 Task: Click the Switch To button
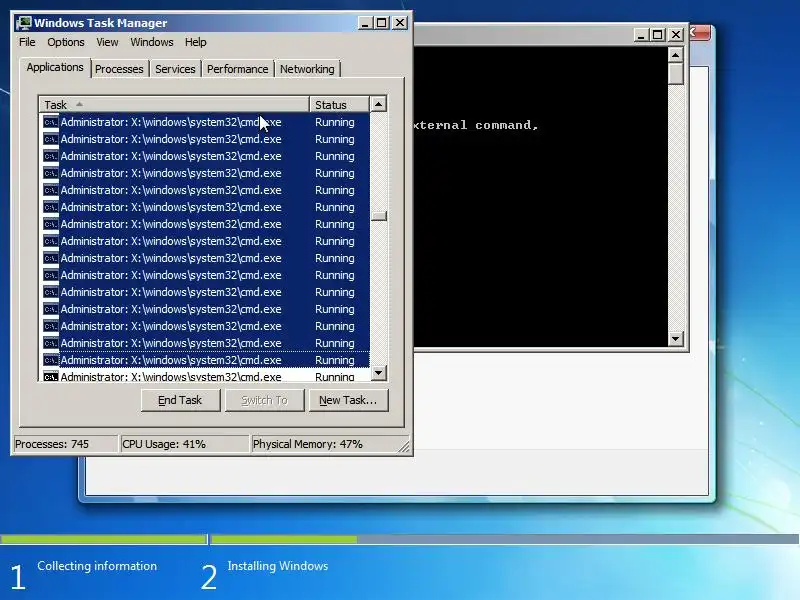(x=264, y=400)
